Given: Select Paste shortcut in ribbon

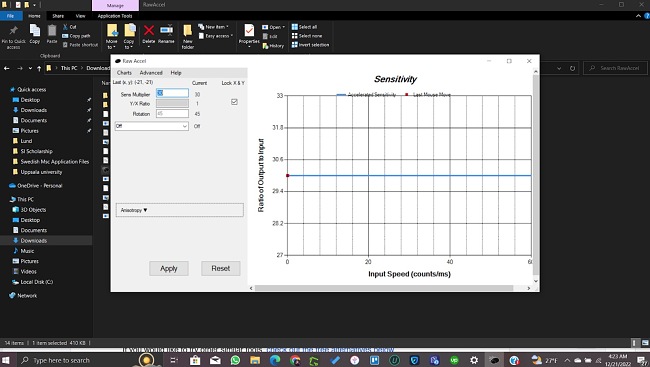Looking at the screenshot, I should (80, 45).
